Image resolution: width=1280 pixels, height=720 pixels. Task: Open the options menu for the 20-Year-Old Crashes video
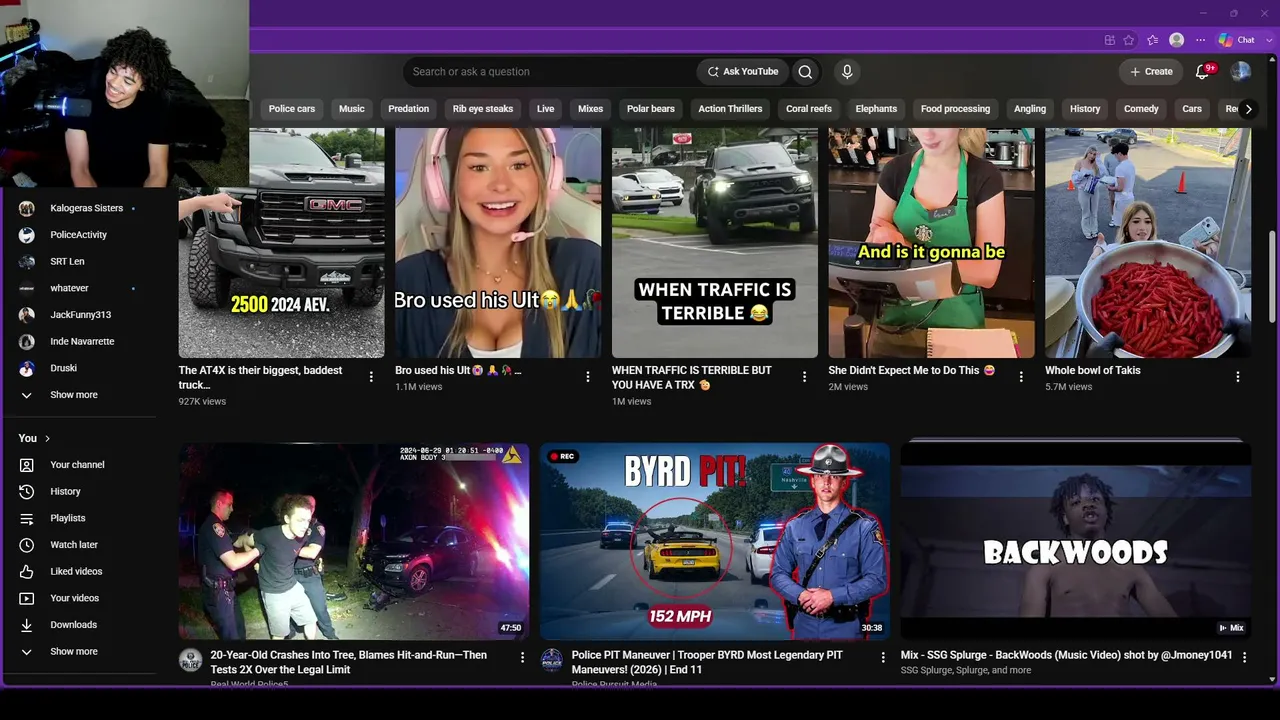pyautogui.click(x=522, y=657)
